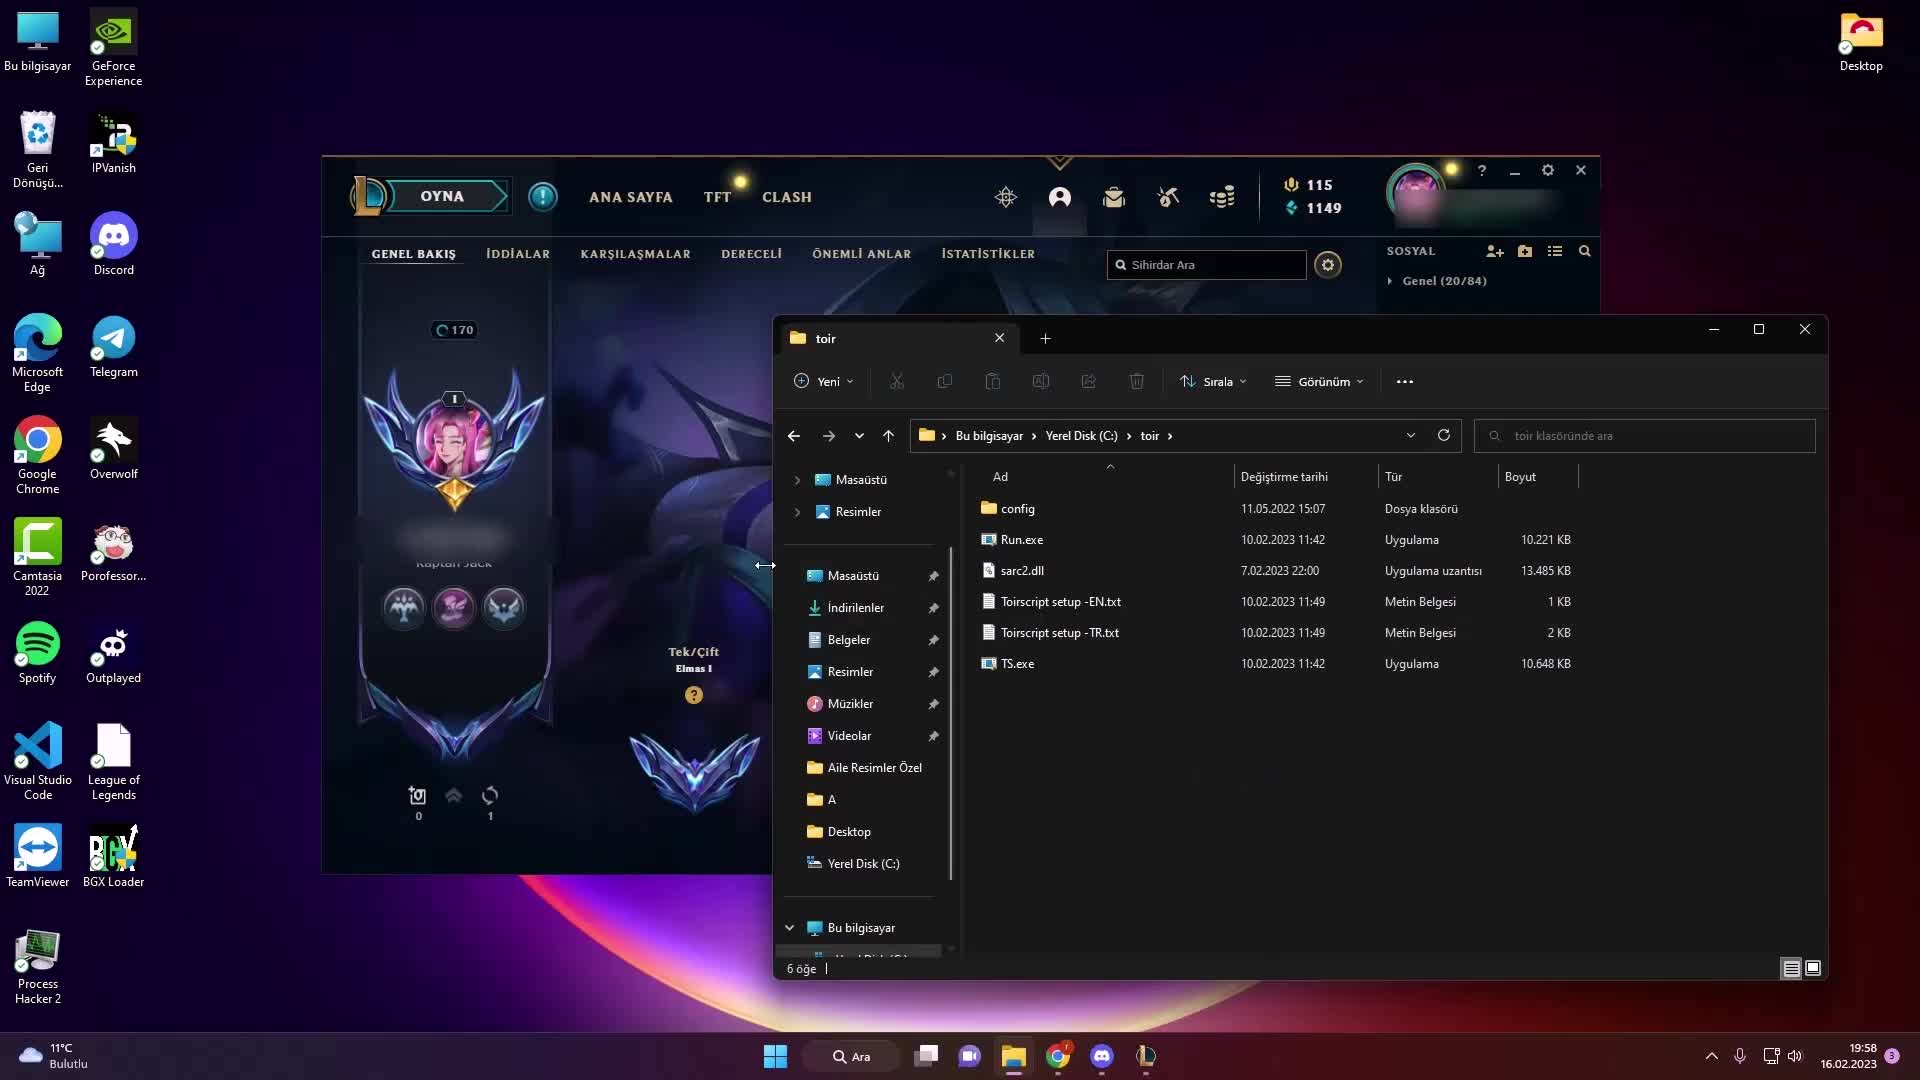
Task: Open League client settings gear
Action: (1548, 170)
